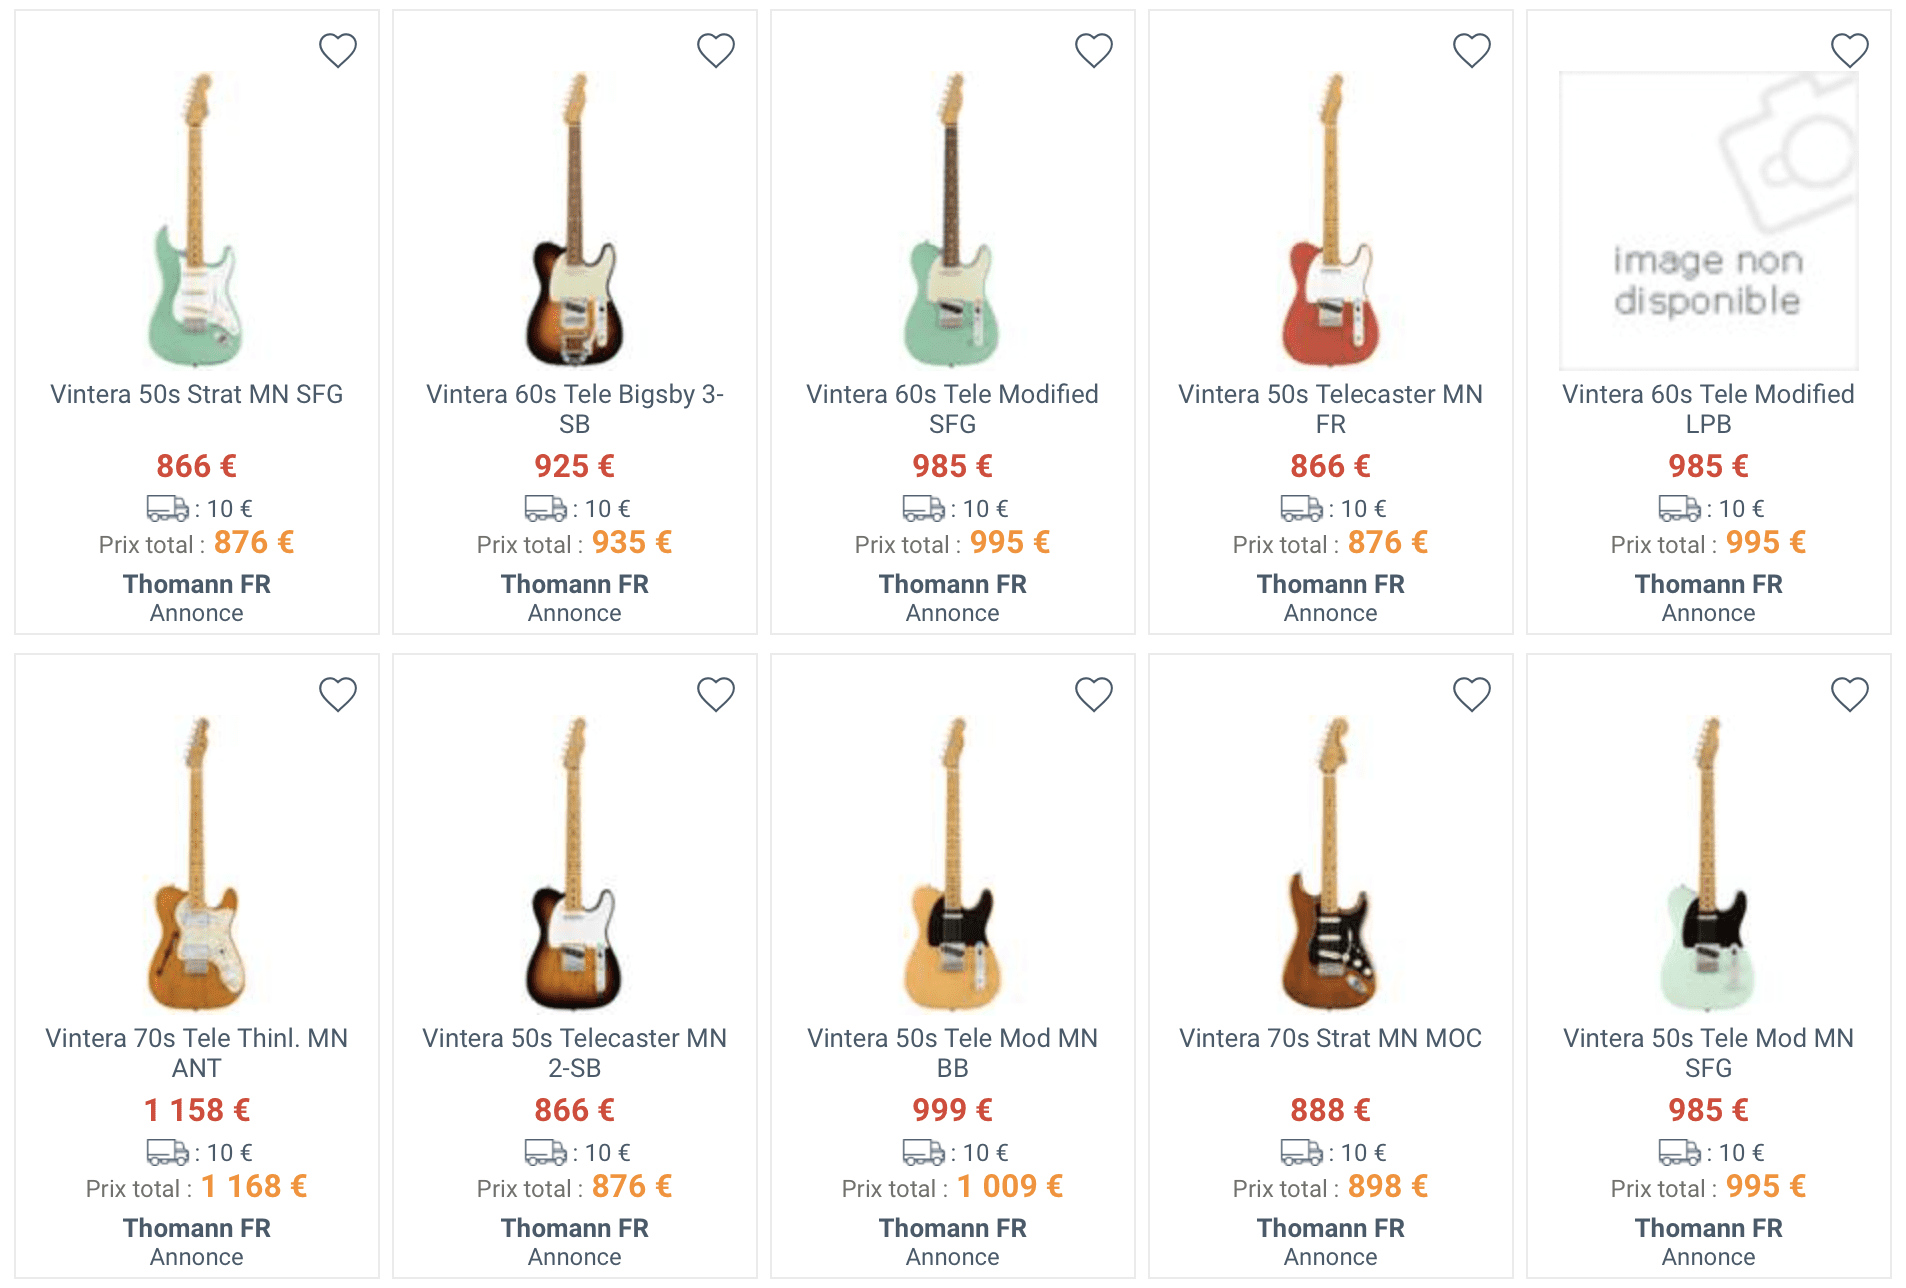The height and width of the screenshot is (1288, 1906).
Task: Open the Vintera 50s Tele Mod MN SFG title
Action: pos(1708,1052)
